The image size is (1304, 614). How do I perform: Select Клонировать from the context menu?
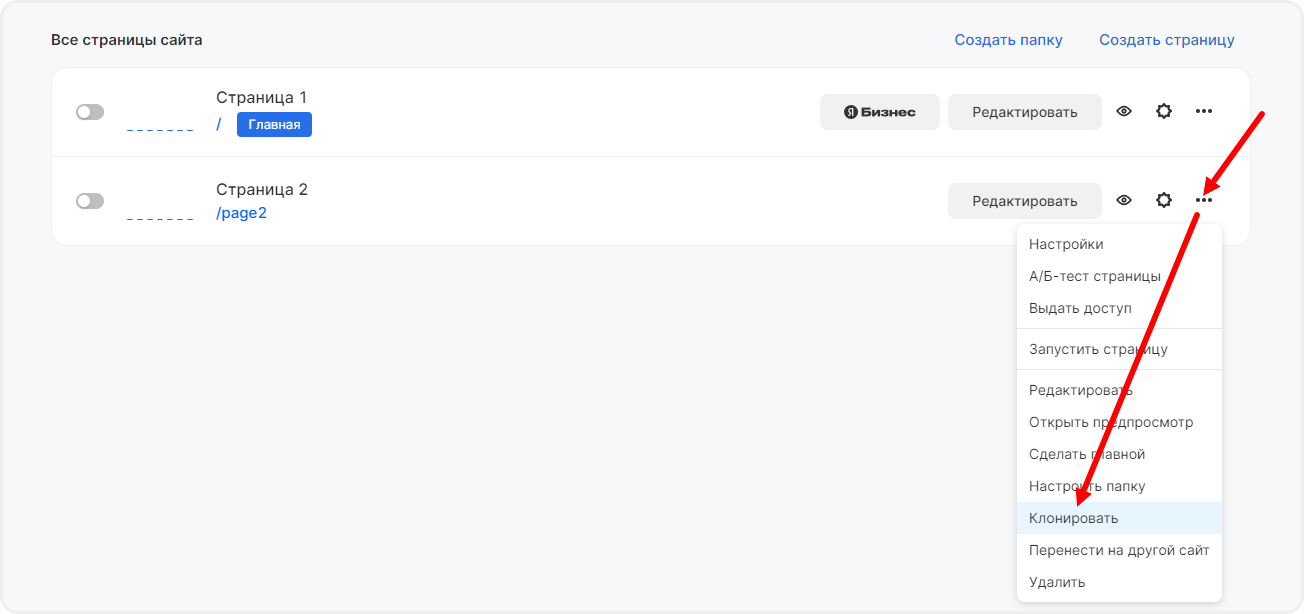pos(1074,518)
